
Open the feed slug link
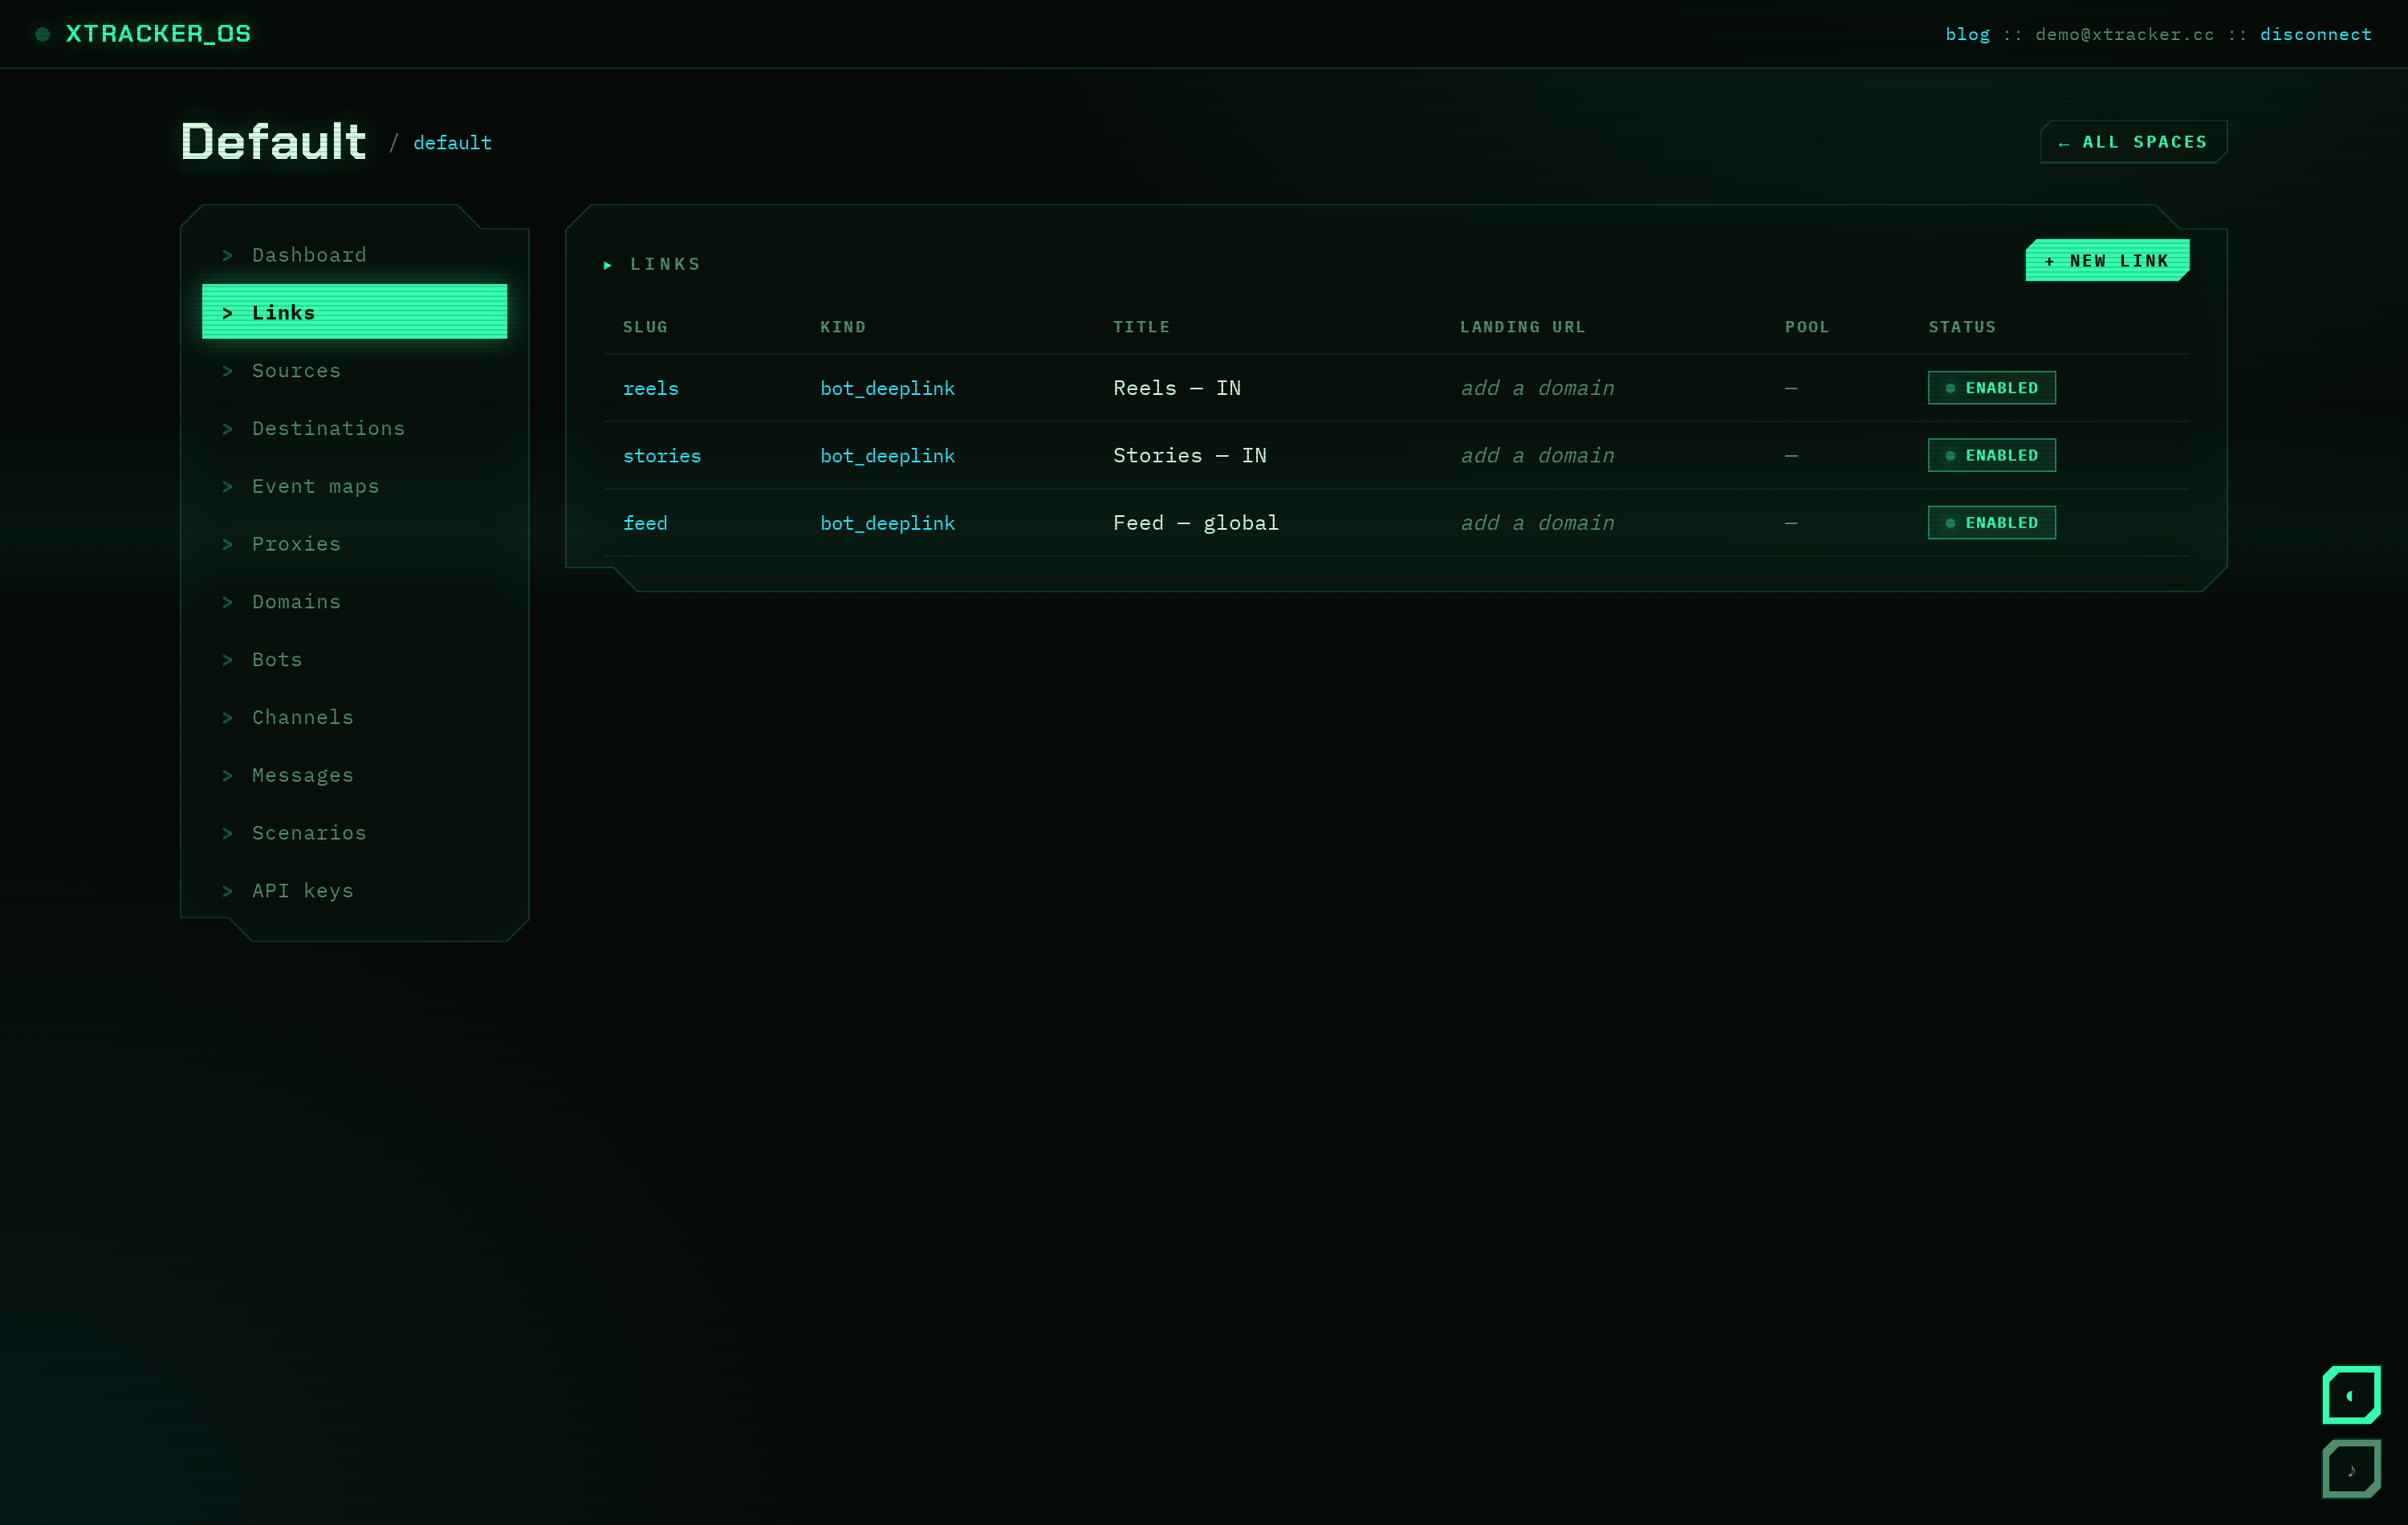(645, 523)
